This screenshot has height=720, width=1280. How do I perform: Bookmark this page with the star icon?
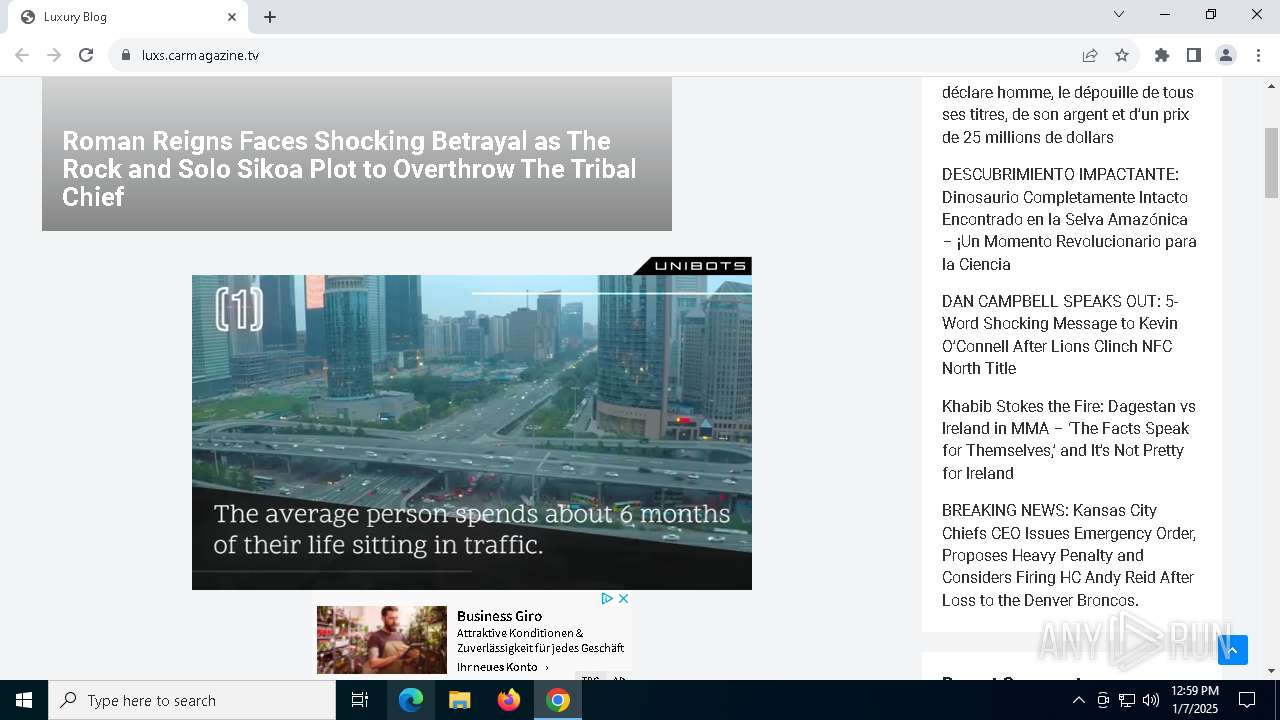(x=1122, y=55)
